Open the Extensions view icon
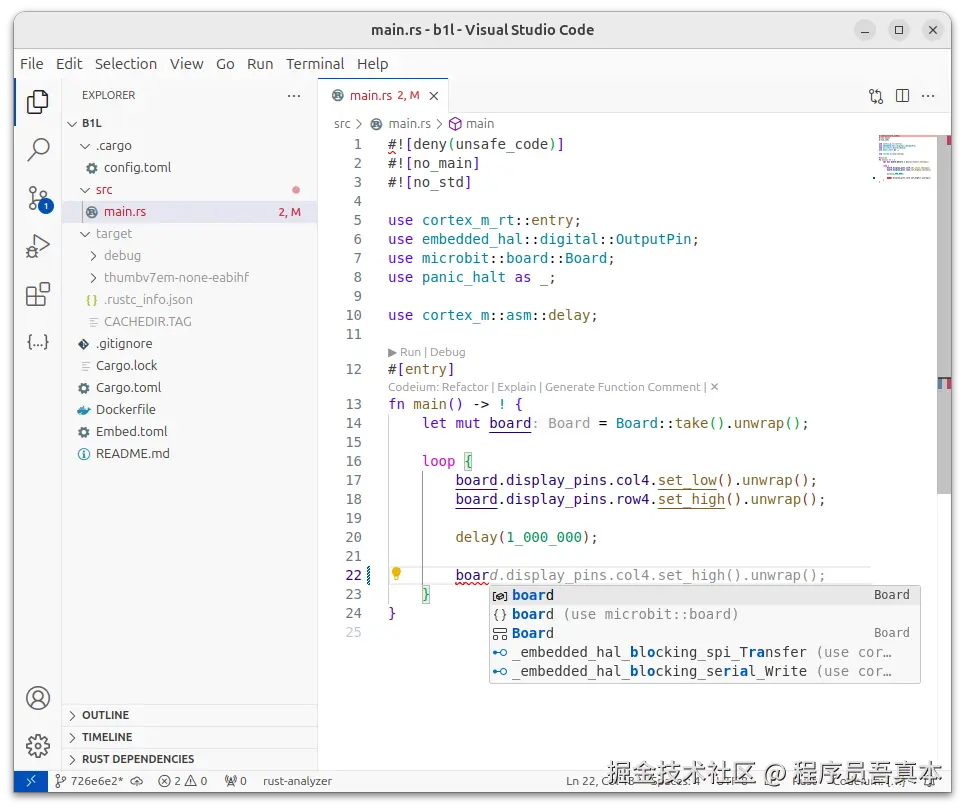The height and width of the screenshot is (809, 965). tap(38, 294)
